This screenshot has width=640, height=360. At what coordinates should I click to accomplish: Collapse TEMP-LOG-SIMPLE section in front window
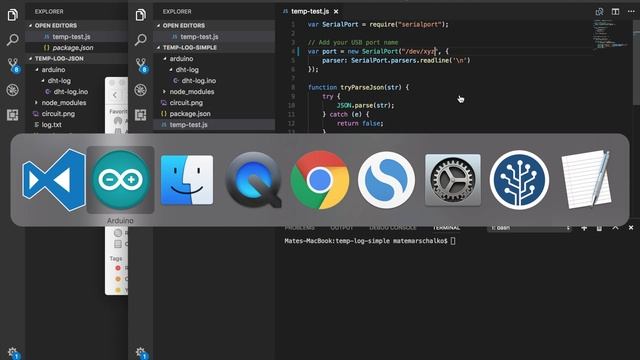[158, 47]
